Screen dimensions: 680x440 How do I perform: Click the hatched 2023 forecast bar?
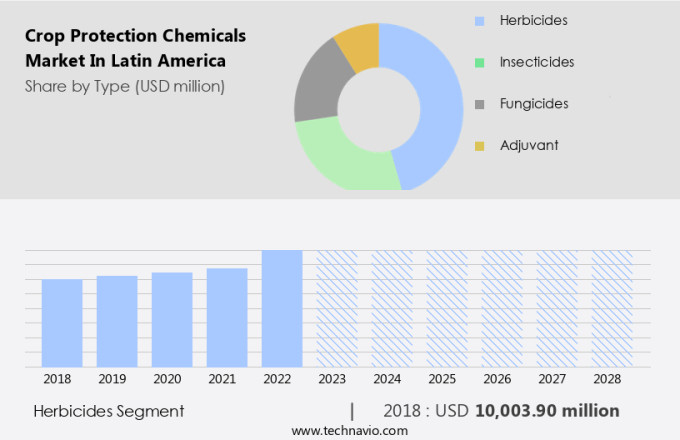tap(337, 308)
